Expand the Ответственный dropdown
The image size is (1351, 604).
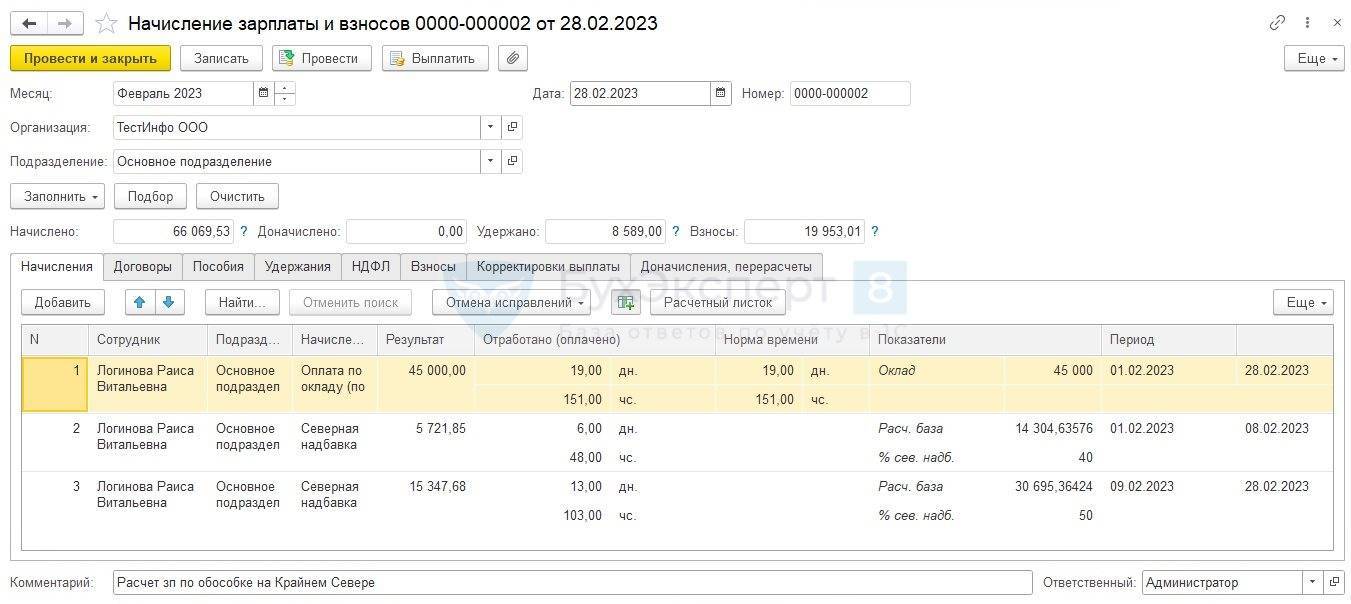click(x=1311, y=582)
